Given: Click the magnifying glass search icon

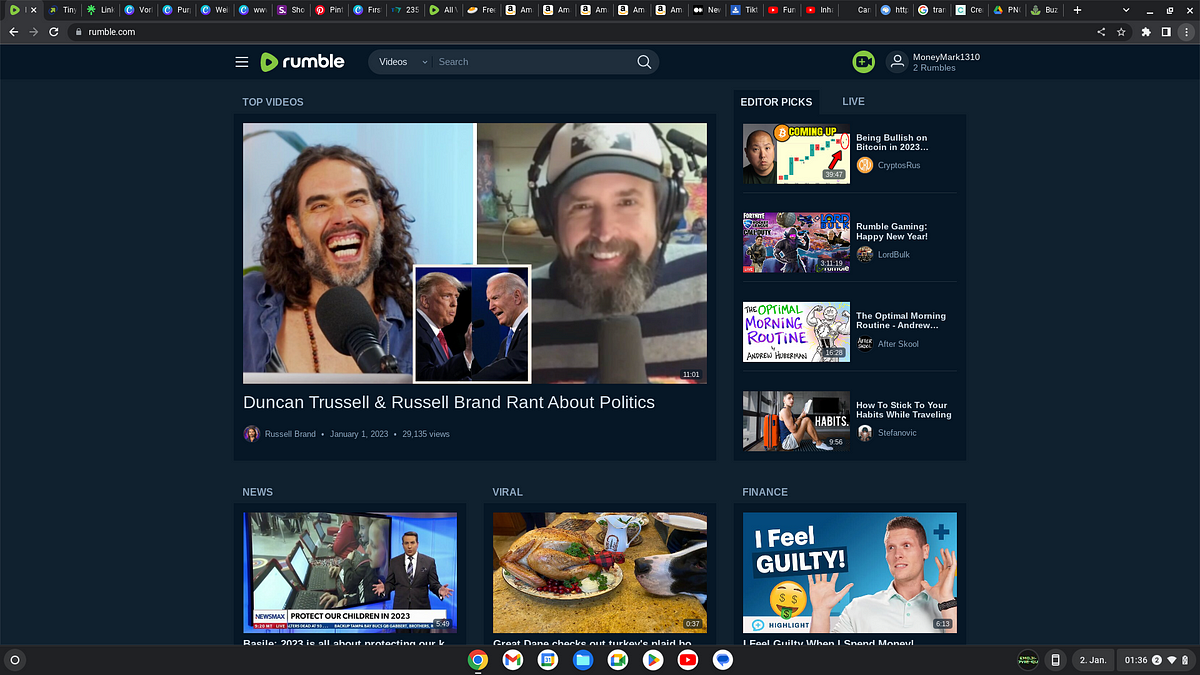Looking at the screenshot, I should pos(645,62).
